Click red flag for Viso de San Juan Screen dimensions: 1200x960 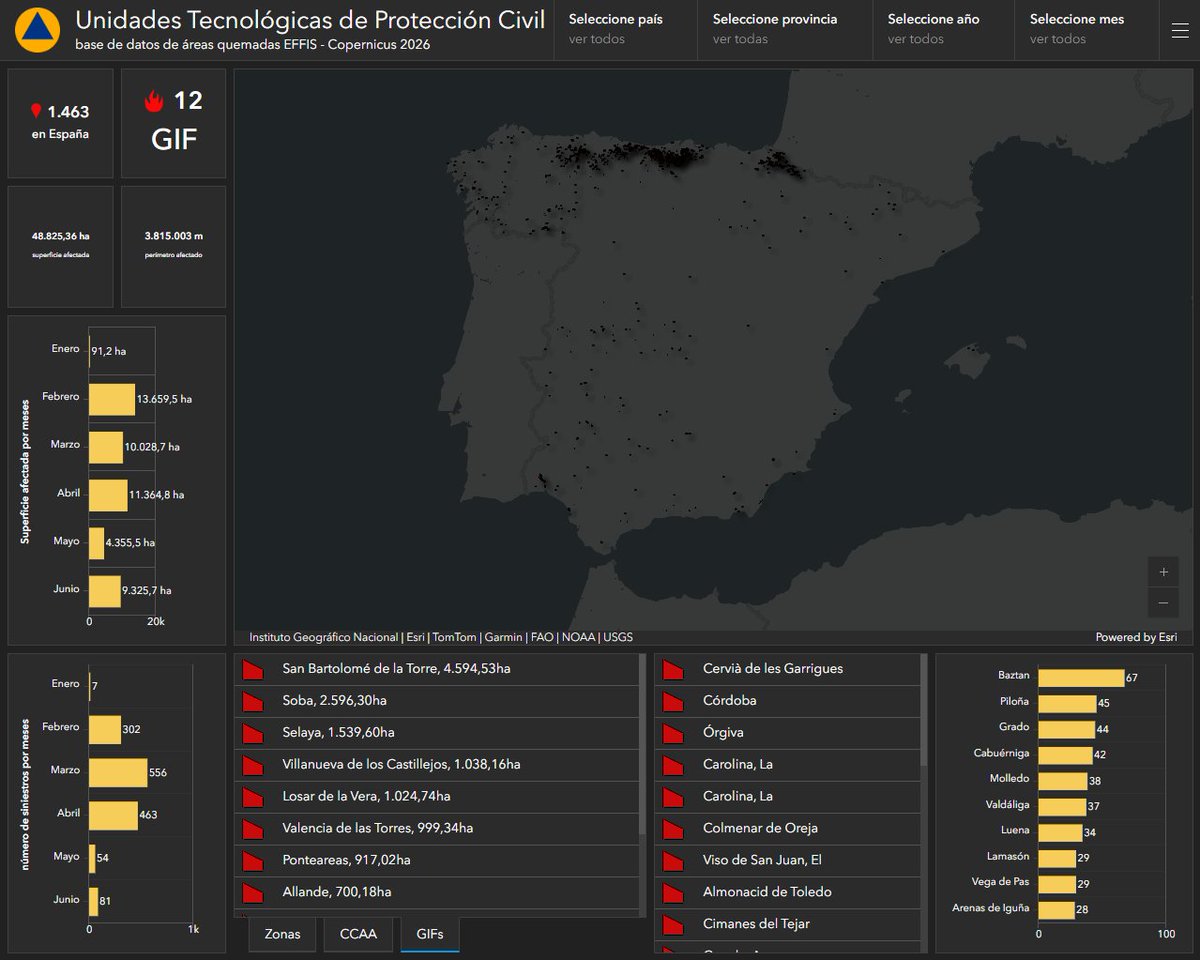click(x=673, y=860)
